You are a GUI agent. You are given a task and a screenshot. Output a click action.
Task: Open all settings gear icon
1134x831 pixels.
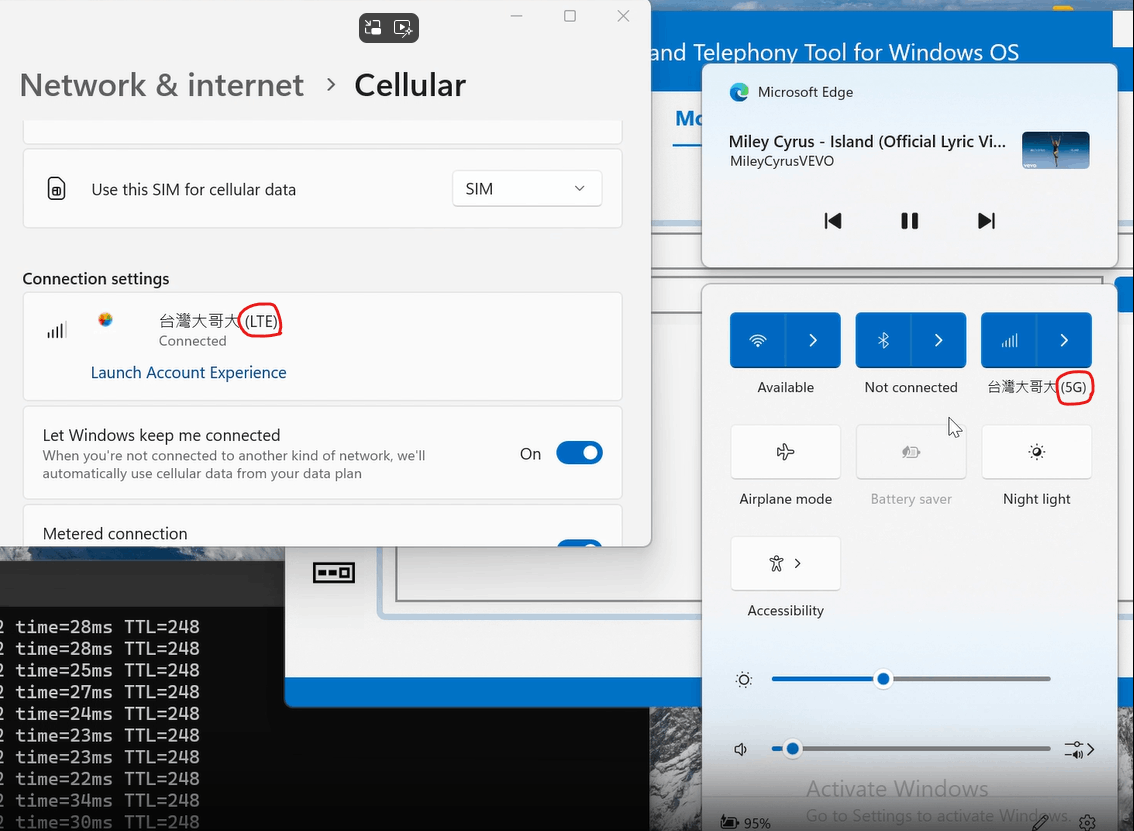pos(1087,822)
